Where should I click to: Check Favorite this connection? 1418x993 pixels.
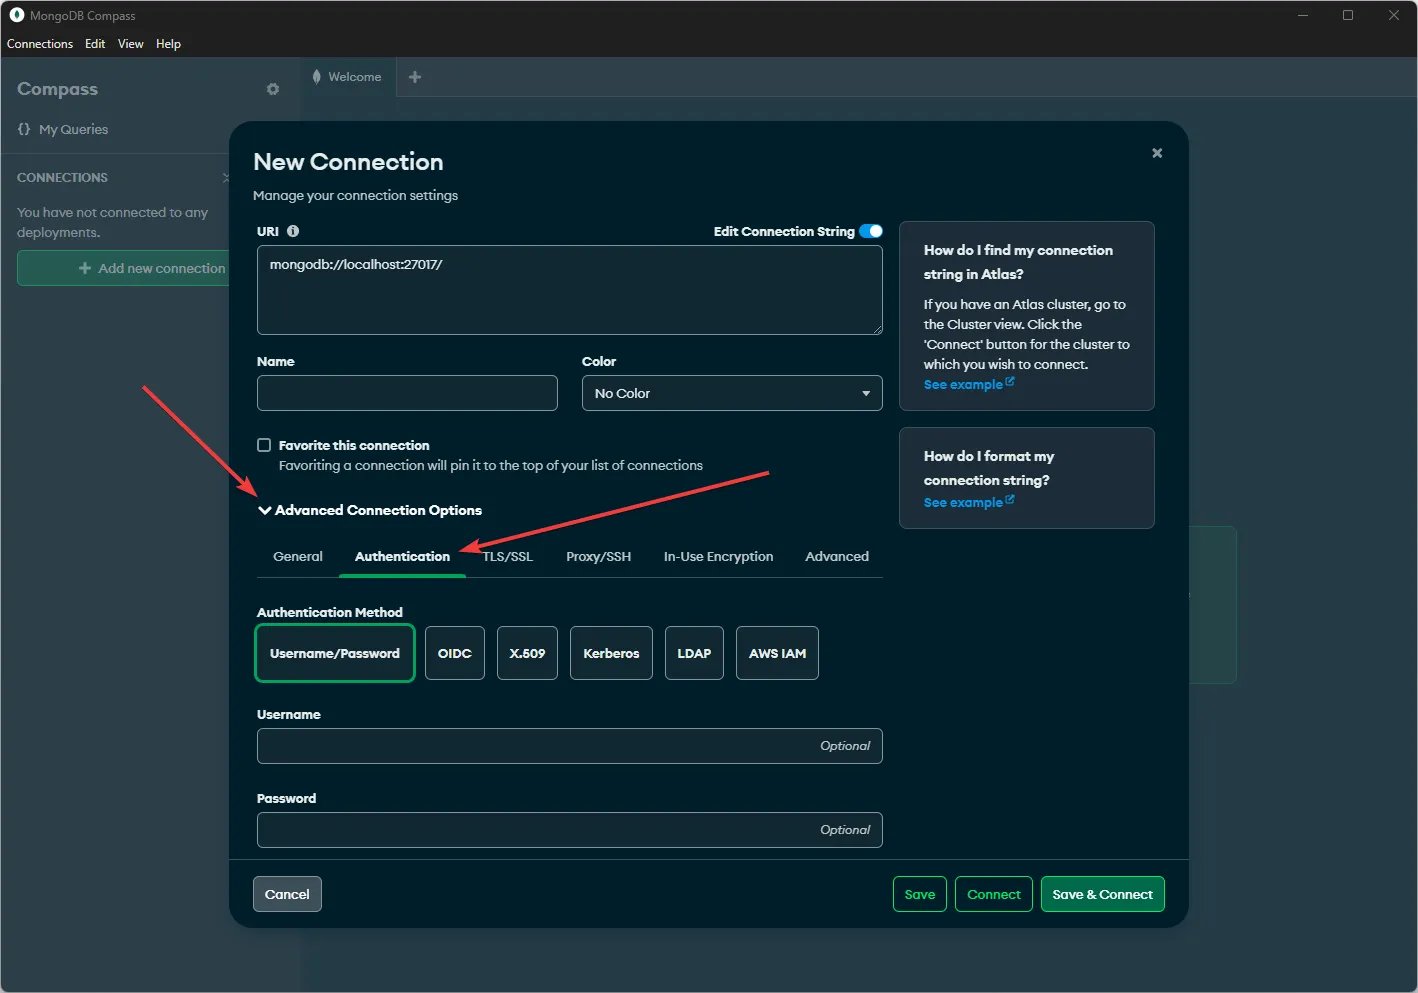(264, 444)
